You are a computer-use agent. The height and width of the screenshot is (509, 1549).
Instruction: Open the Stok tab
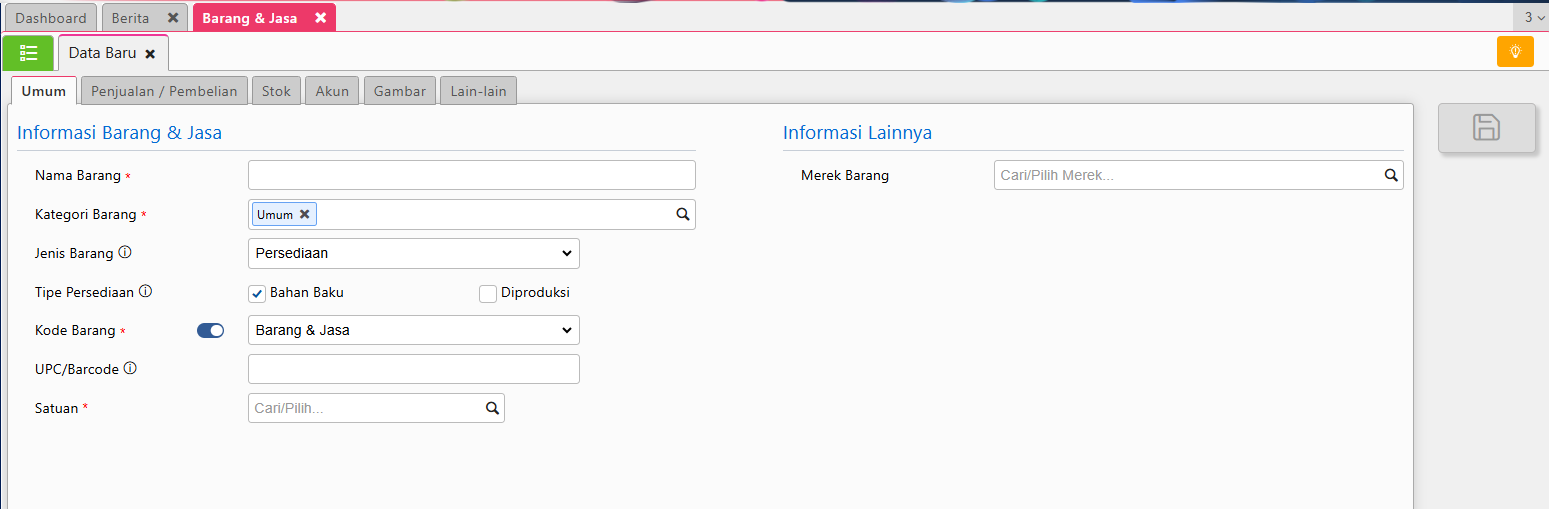[276, 91]
